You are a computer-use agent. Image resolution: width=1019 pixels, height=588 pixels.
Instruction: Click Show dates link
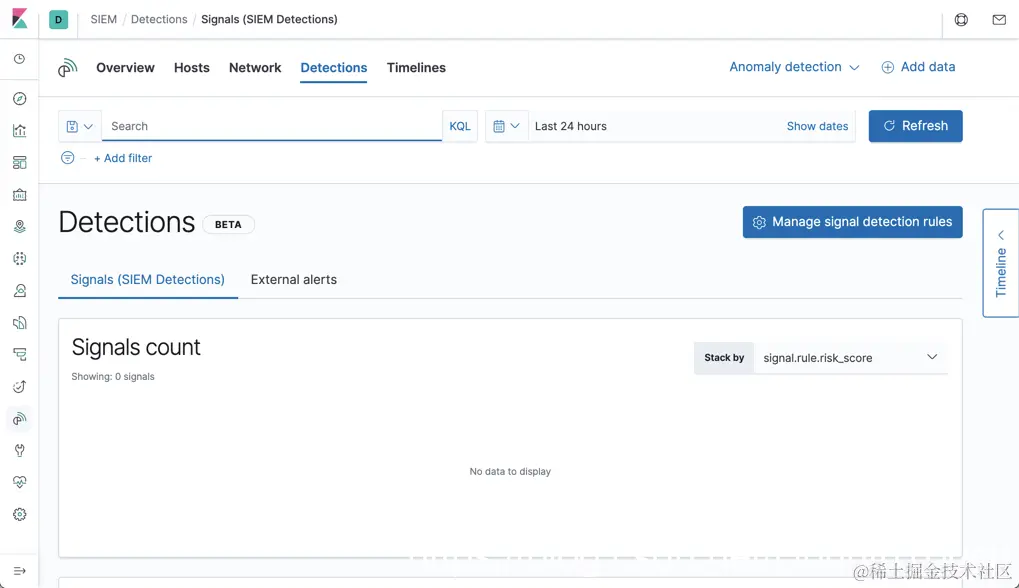pyautogui.click(x=817, y=126)
